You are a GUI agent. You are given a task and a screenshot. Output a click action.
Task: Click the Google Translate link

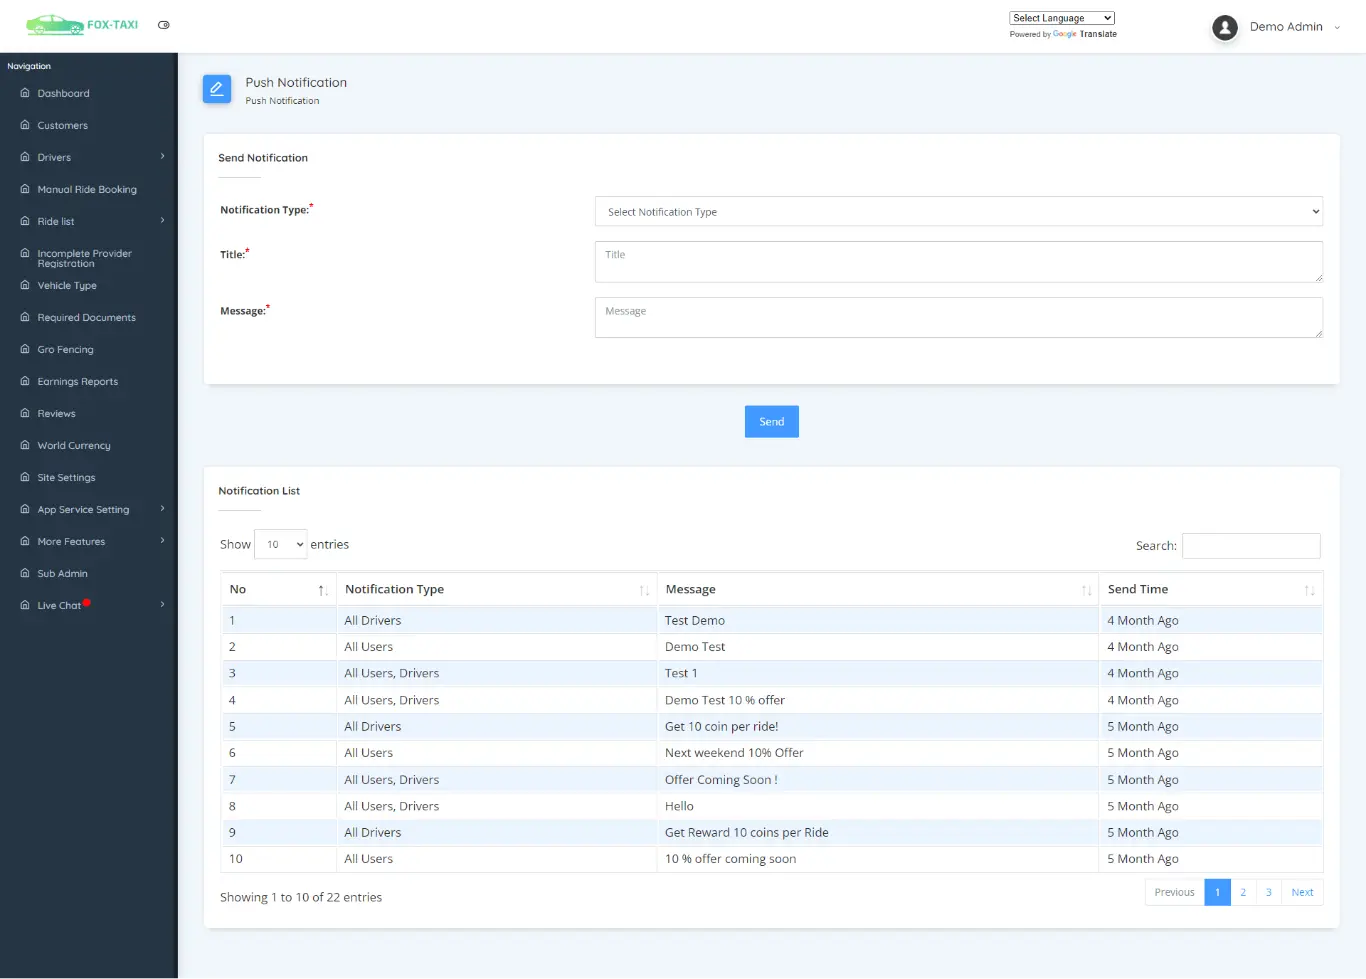(x=1084, y=34)
